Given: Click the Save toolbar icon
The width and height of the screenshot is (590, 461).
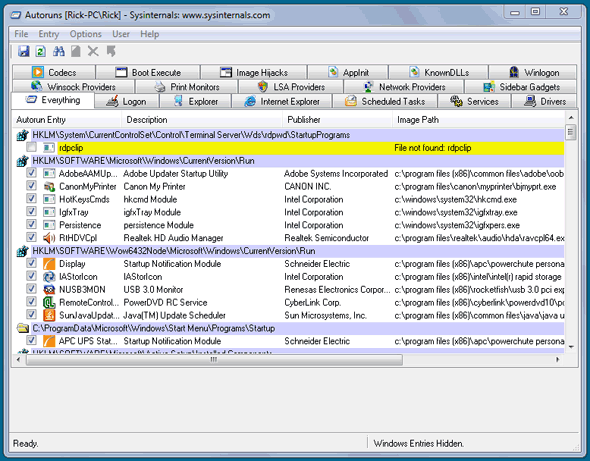Looking at the screenshot, I should click(24, 51).
